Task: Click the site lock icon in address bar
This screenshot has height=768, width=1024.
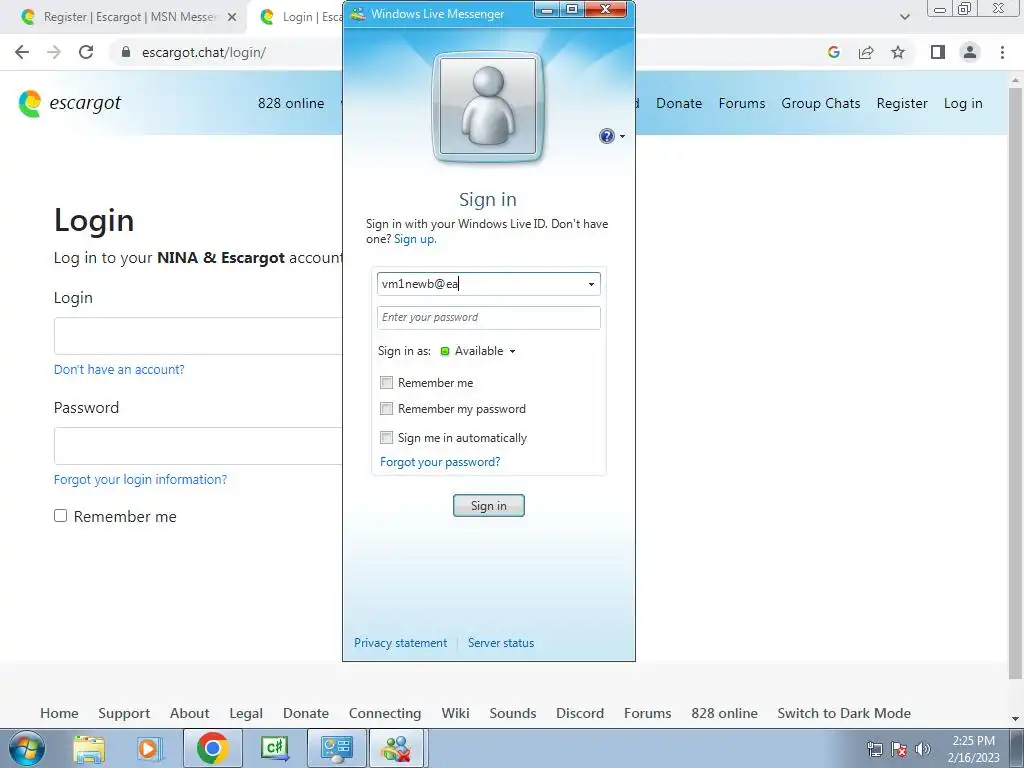Action: point(126,52)
